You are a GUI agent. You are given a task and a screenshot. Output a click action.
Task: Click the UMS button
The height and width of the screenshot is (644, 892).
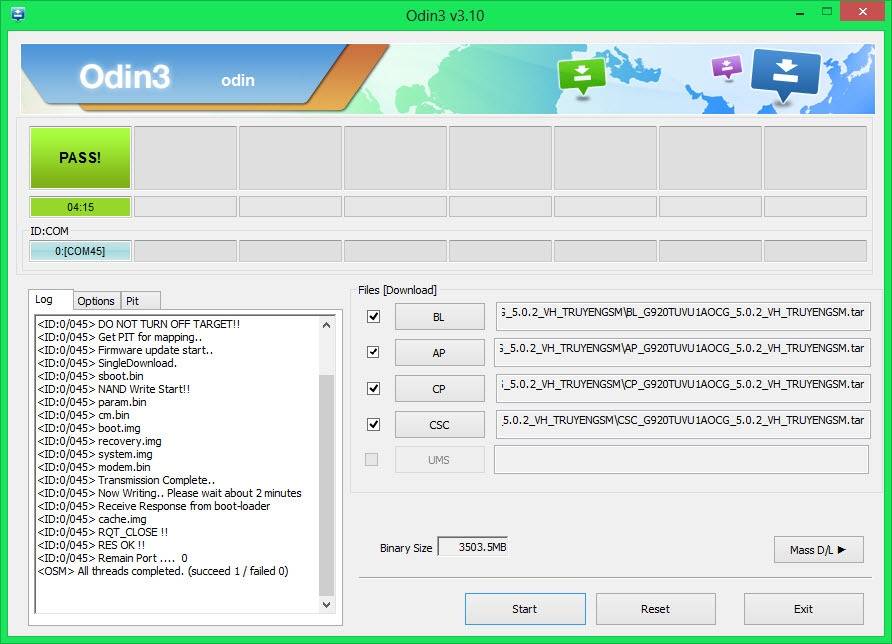[x=440, y=460]
